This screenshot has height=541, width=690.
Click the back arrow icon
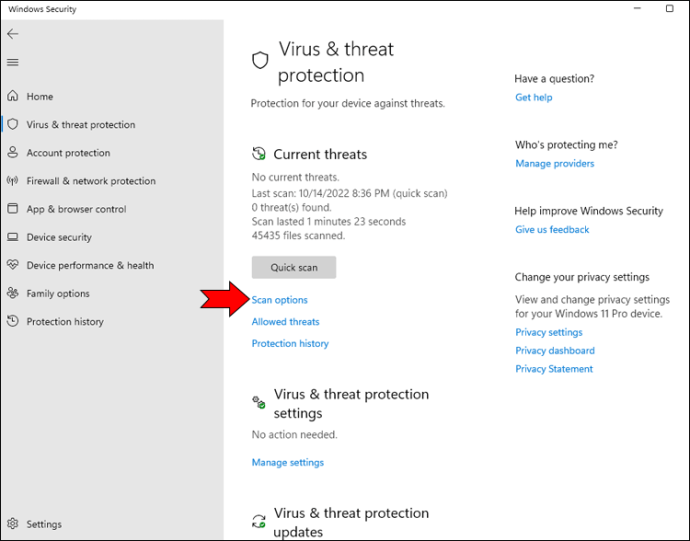(13, 34)
